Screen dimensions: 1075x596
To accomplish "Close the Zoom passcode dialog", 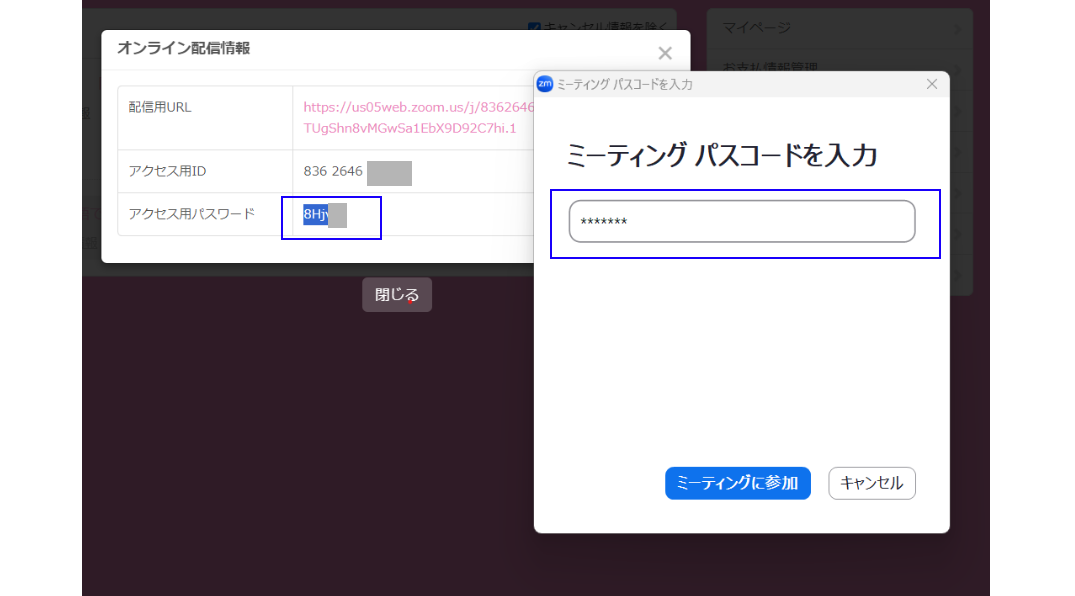I will [x=932, y=84].
